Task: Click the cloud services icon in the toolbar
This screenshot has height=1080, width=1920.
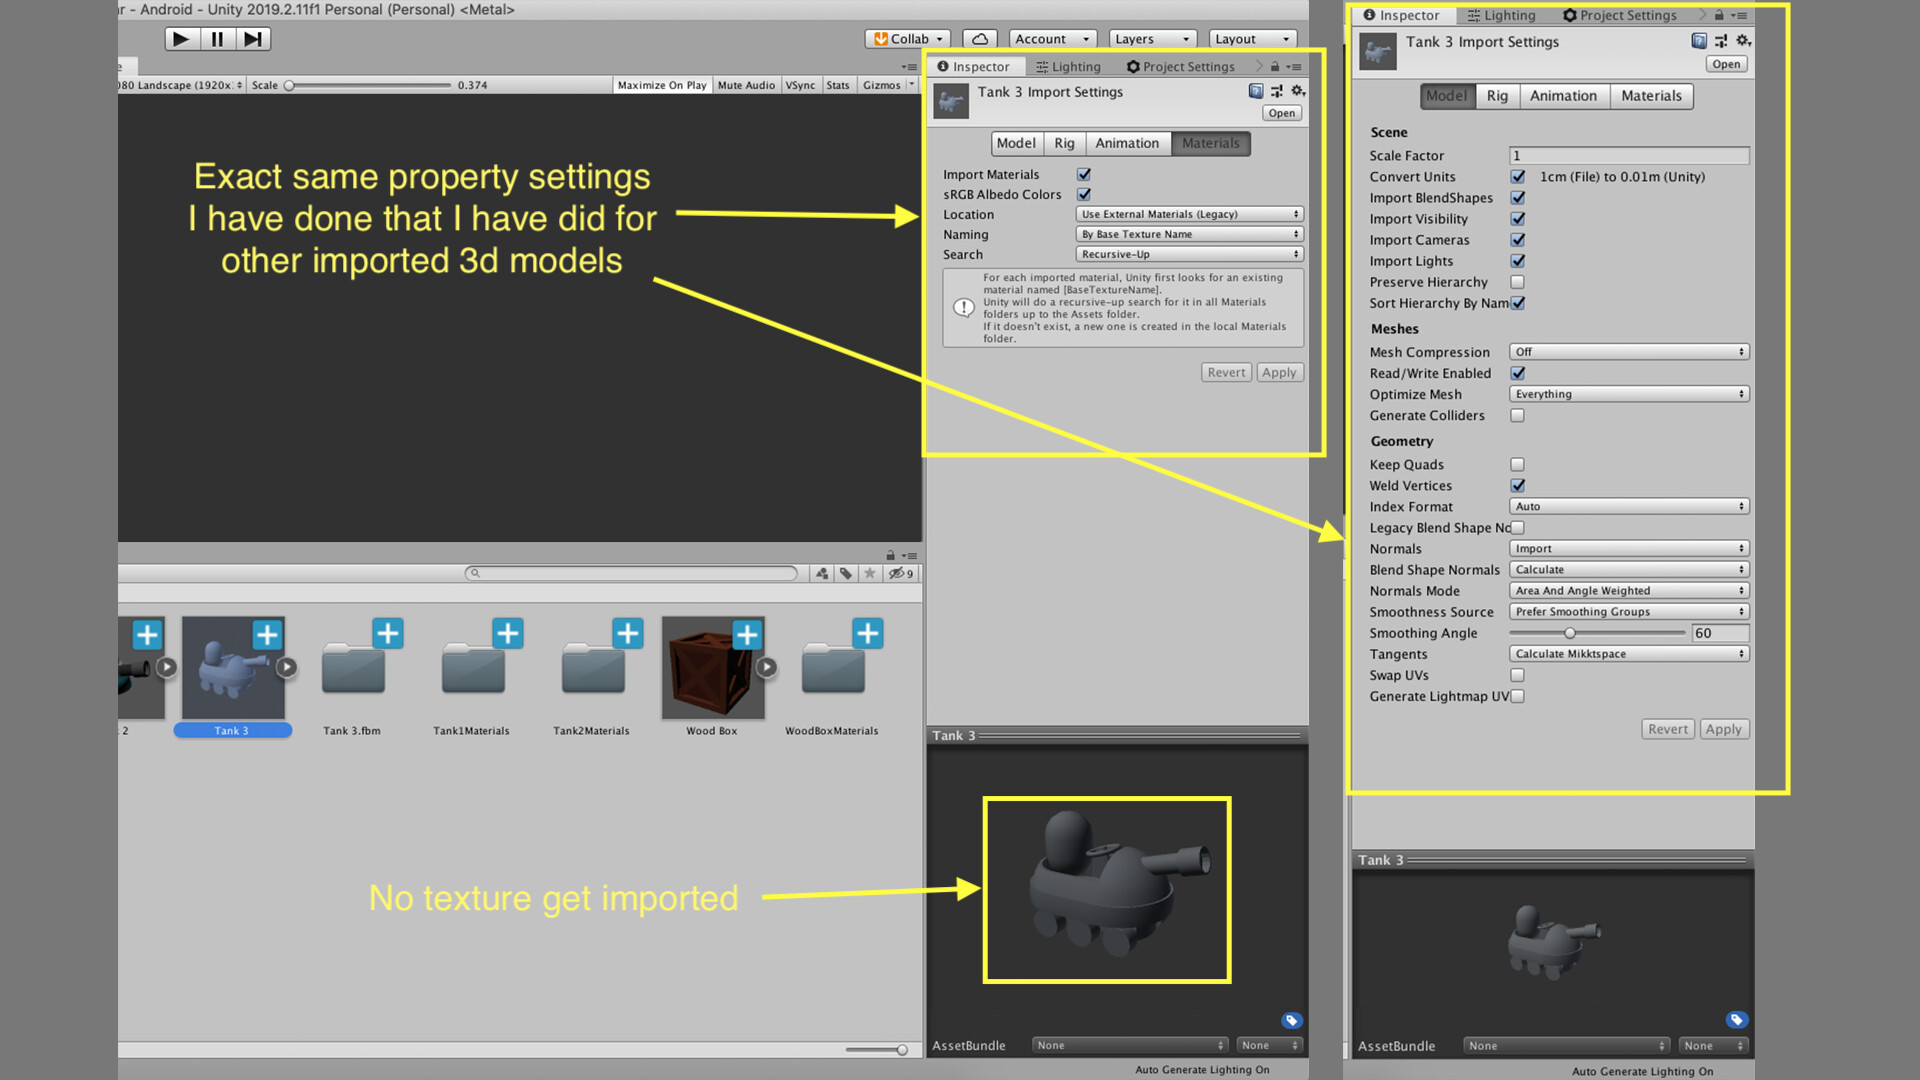Action: (979, 38)
